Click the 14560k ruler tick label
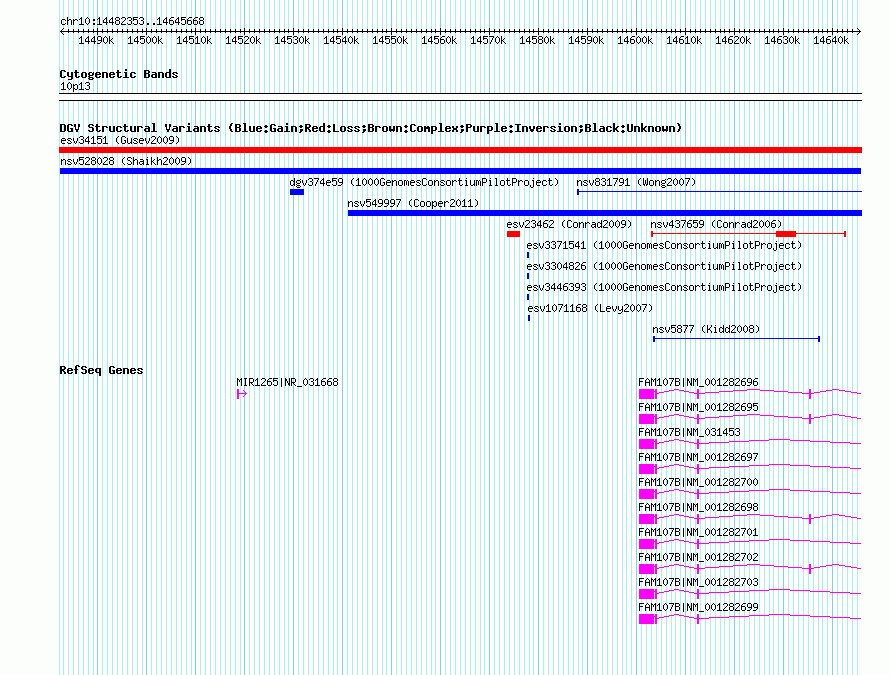Screen dimensions: 890x675 click(x=439, y=40)
